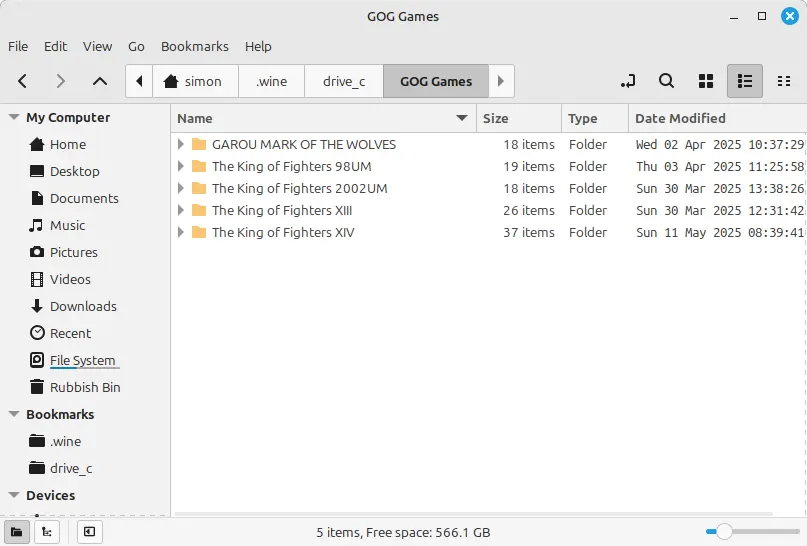Viewport: 807px width, 546px height.
Task: Sort by the Date Modified column
Action: click(x=717, y=118)
